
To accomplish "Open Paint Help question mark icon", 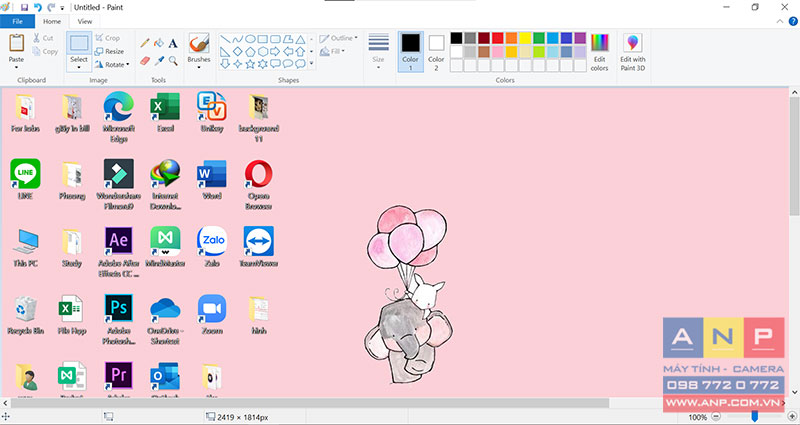I will [793, 21].
